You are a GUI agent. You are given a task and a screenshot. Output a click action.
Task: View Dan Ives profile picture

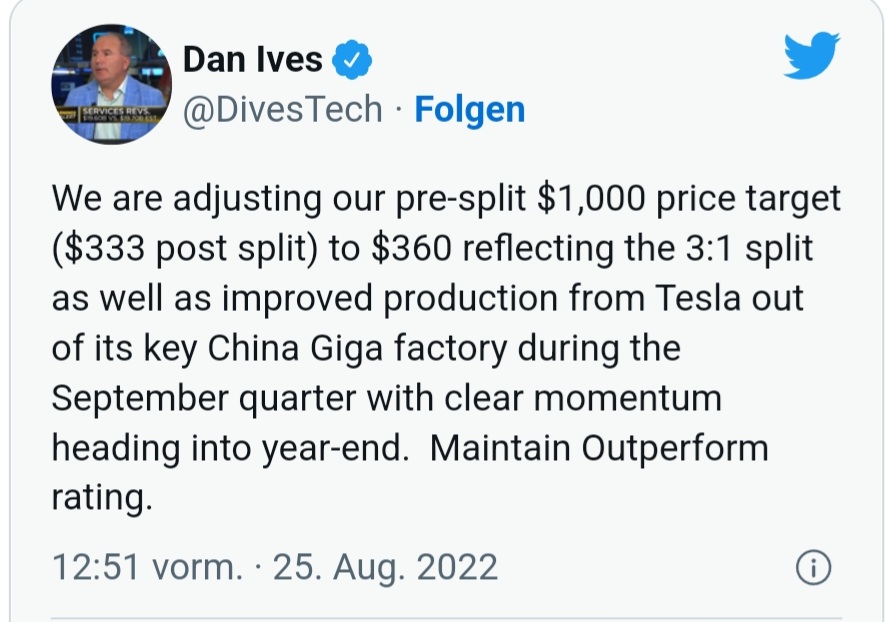pos(111,84)
